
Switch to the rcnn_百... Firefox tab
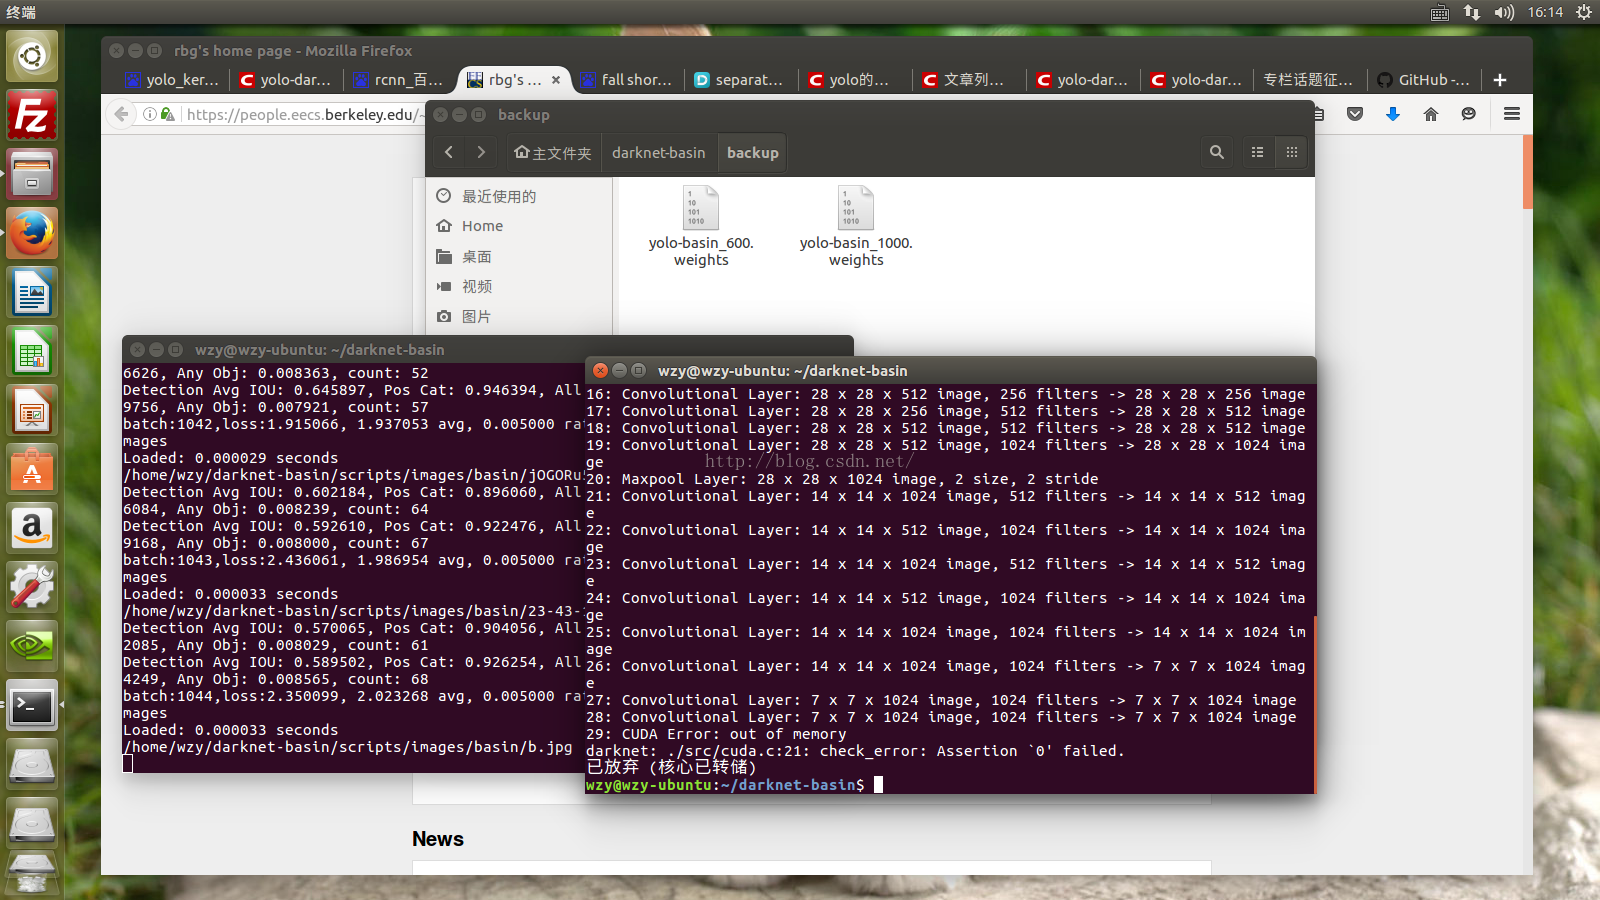[x=400, y=80]
